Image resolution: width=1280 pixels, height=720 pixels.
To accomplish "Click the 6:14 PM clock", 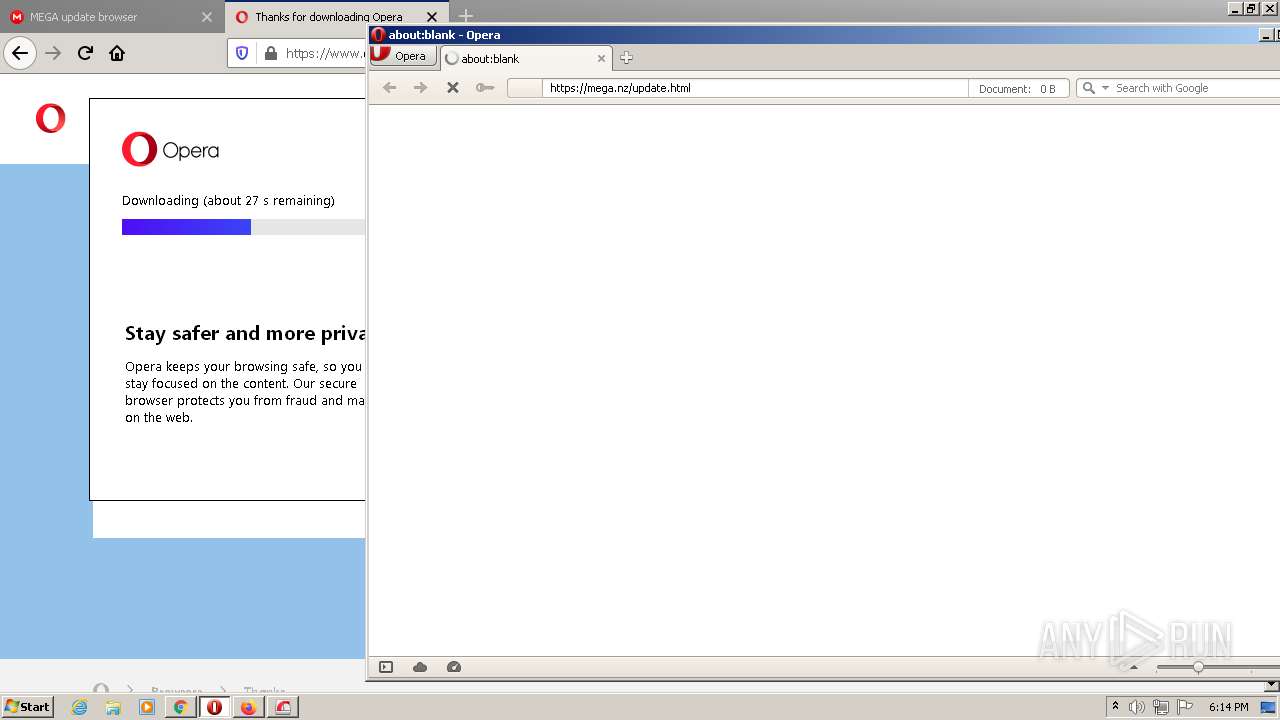I will 1228,707.
